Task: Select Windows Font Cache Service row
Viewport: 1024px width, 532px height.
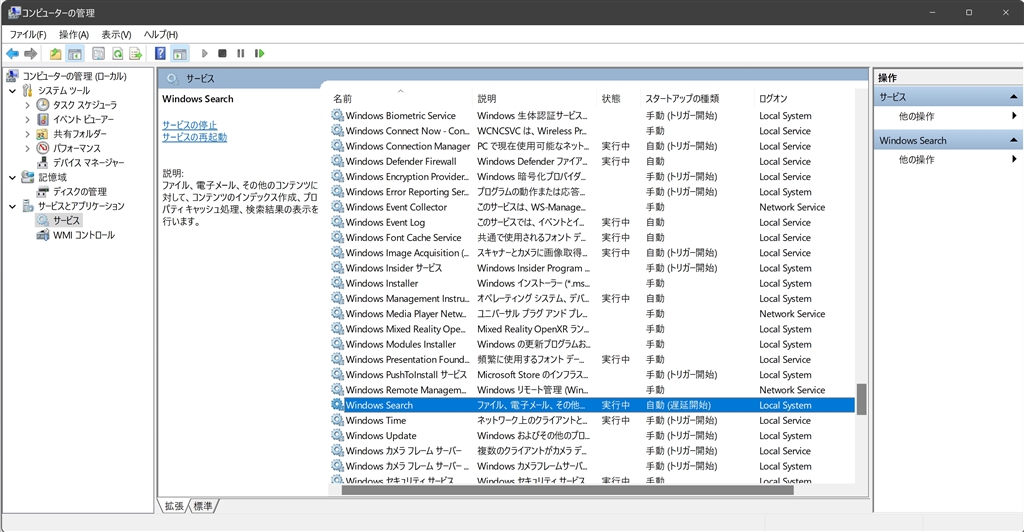Action: point(592,238)
